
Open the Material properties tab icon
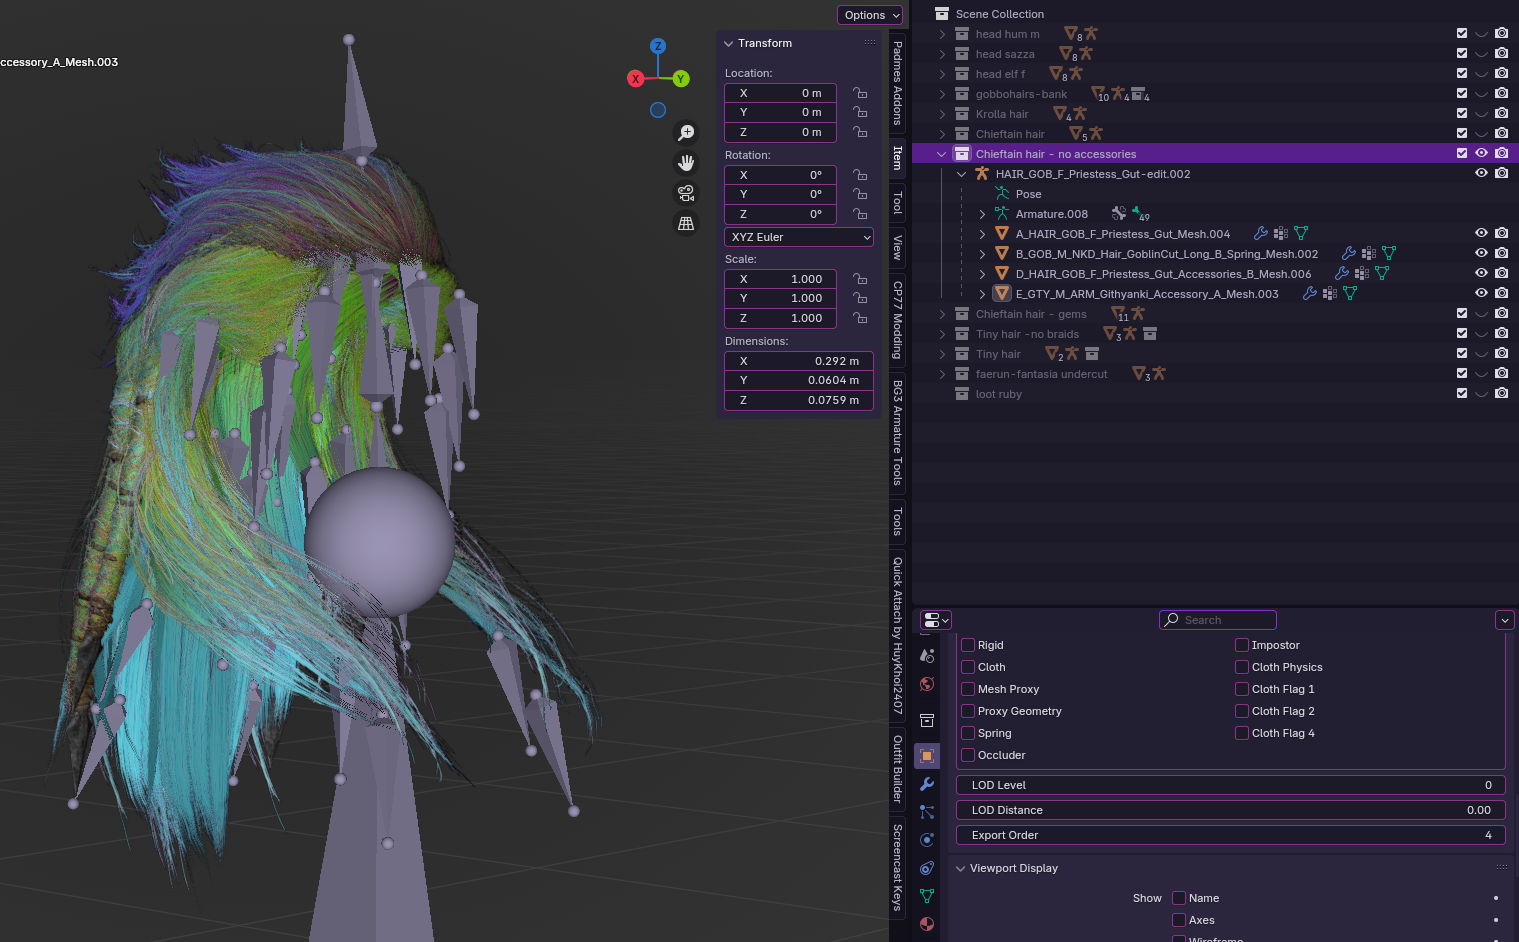pyautogui.click(x=927, y=924)
